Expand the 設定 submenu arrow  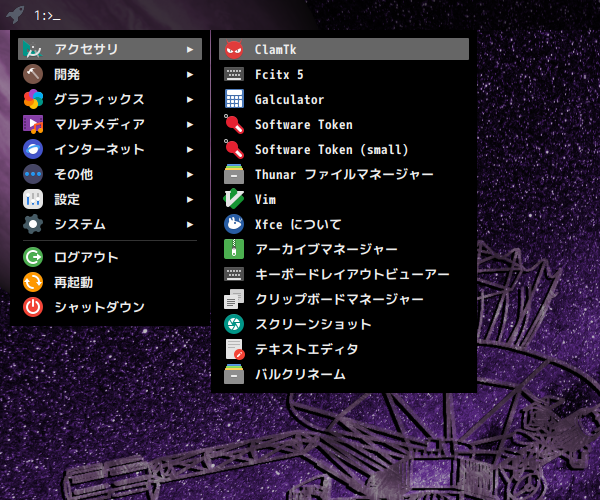coord(190,199)
